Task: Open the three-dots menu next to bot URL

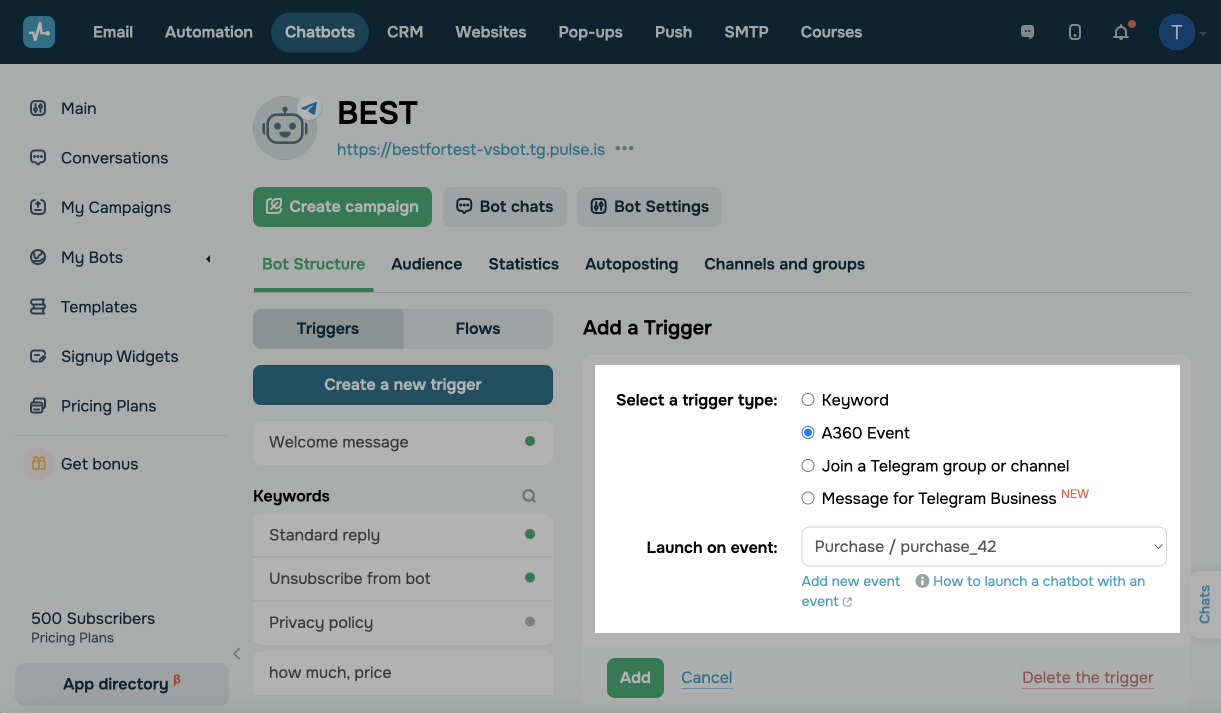Action: [x=625, y=149]
